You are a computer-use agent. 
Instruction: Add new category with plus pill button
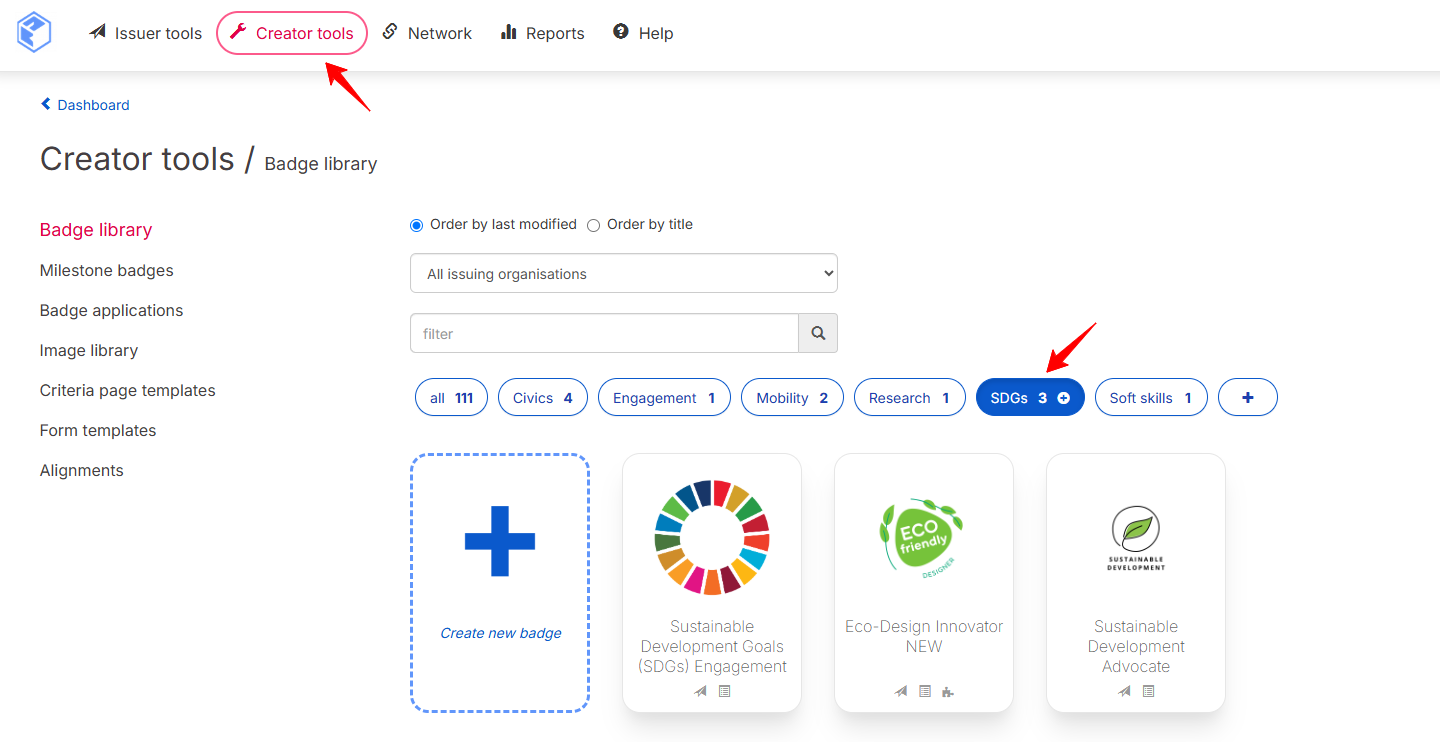coord(1247,397)
